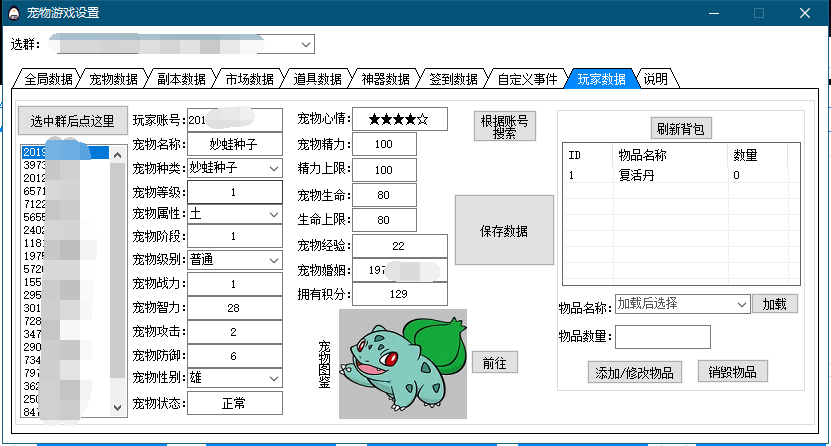This screenshot has height=446, width=831.
Task: Click the 根据账号搜索 button
Action: [x=505, y=126]
